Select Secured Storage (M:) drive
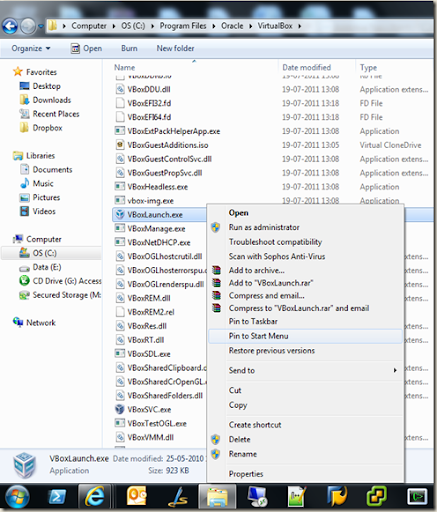This screenshot has width=437, height=512. tap(67, 295)
